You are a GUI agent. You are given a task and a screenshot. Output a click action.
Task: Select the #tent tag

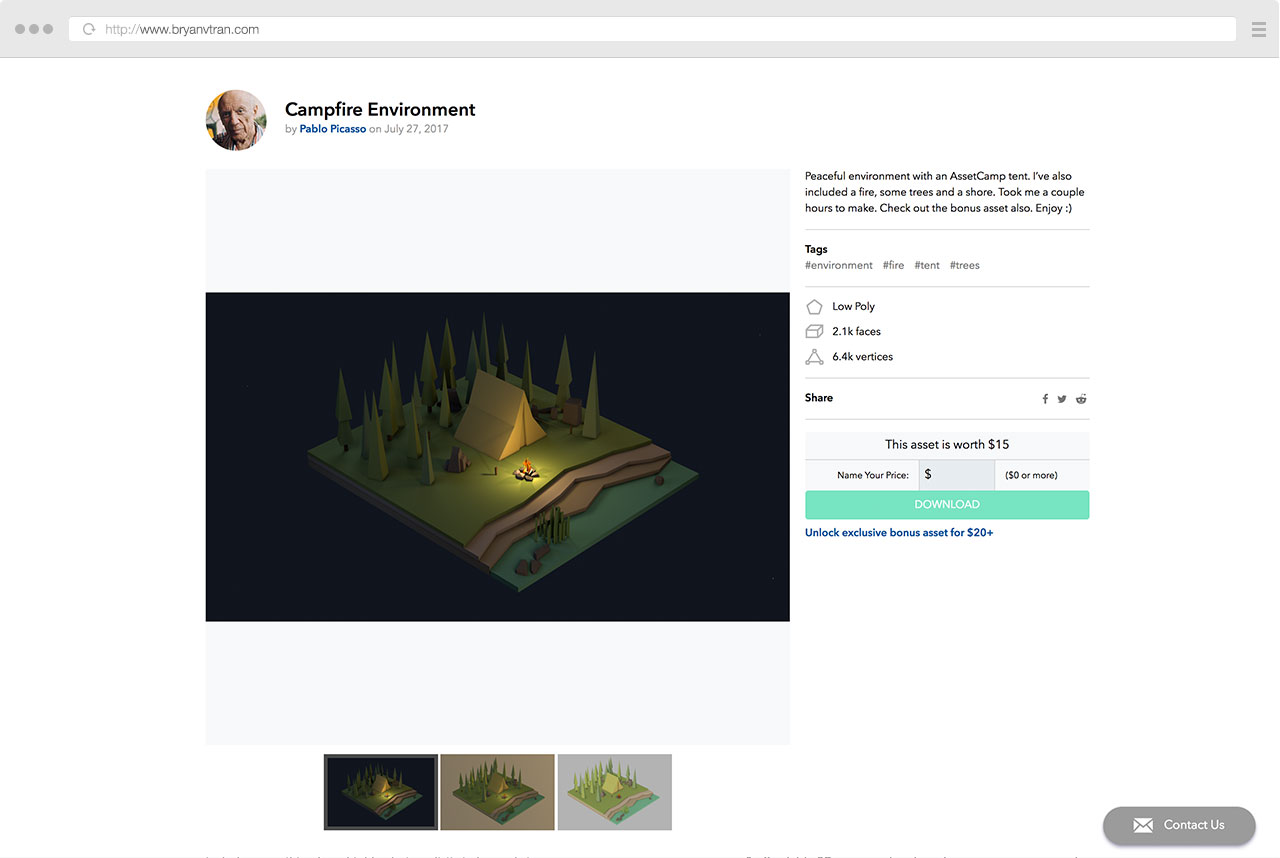click(x=927, y=265)
